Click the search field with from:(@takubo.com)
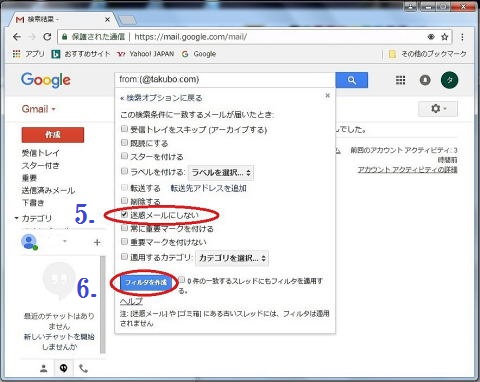The image size is (480, 382). (225, 79)
